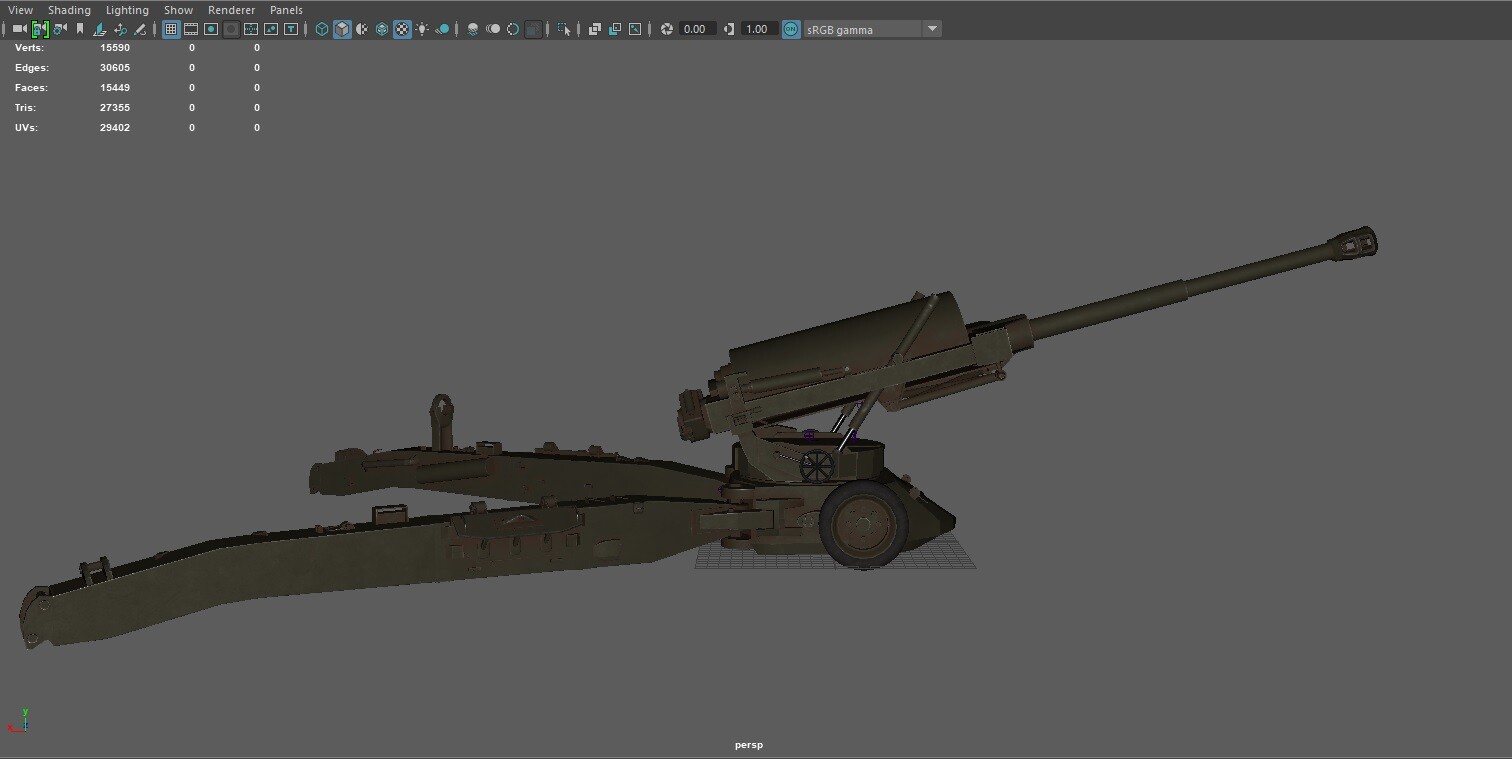Click the Lock Camera icon
The height and width of the screenshot is (759, 1512).
pyautogui.click(x=40, y=29)
